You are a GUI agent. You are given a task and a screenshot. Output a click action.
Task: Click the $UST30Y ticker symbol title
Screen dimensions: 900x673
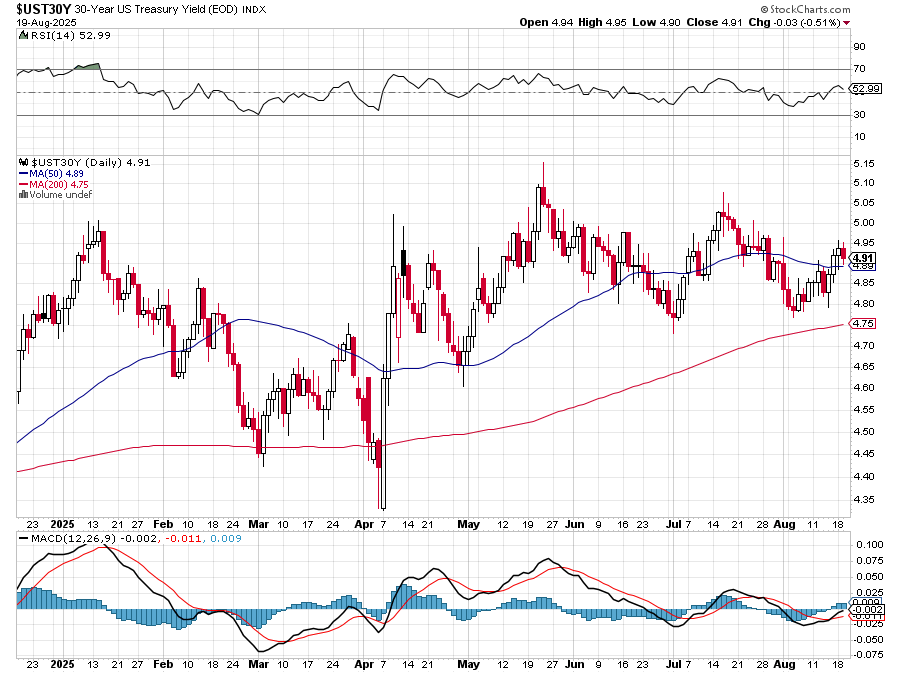pyautogui.click(x=44, y=8)
